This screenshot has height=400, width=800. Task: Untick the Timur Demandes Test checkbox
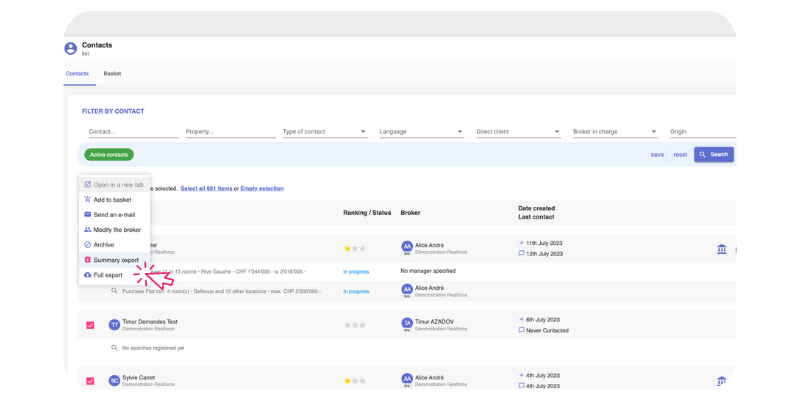[x=90, y=325]
